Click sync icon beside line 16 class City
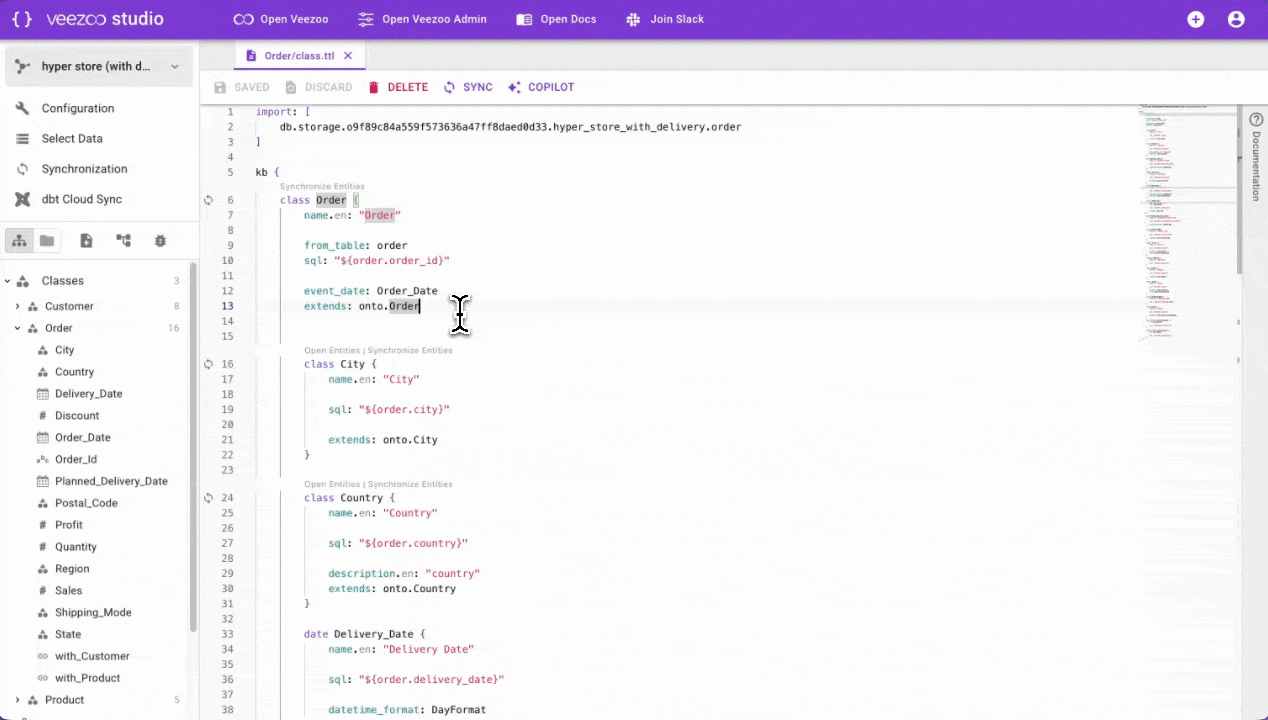The image size is (1268, 720). (208, 364)
